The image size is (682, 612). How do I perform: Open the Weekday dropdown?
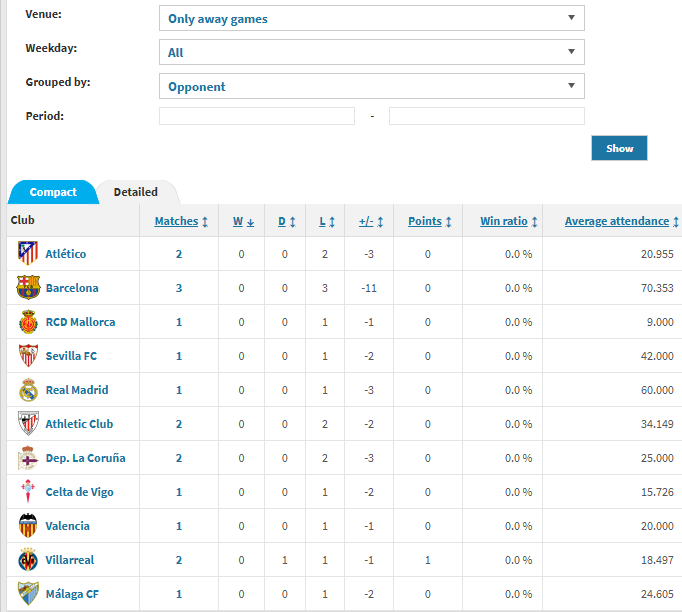pyautogui.click(x=371, y=52)
